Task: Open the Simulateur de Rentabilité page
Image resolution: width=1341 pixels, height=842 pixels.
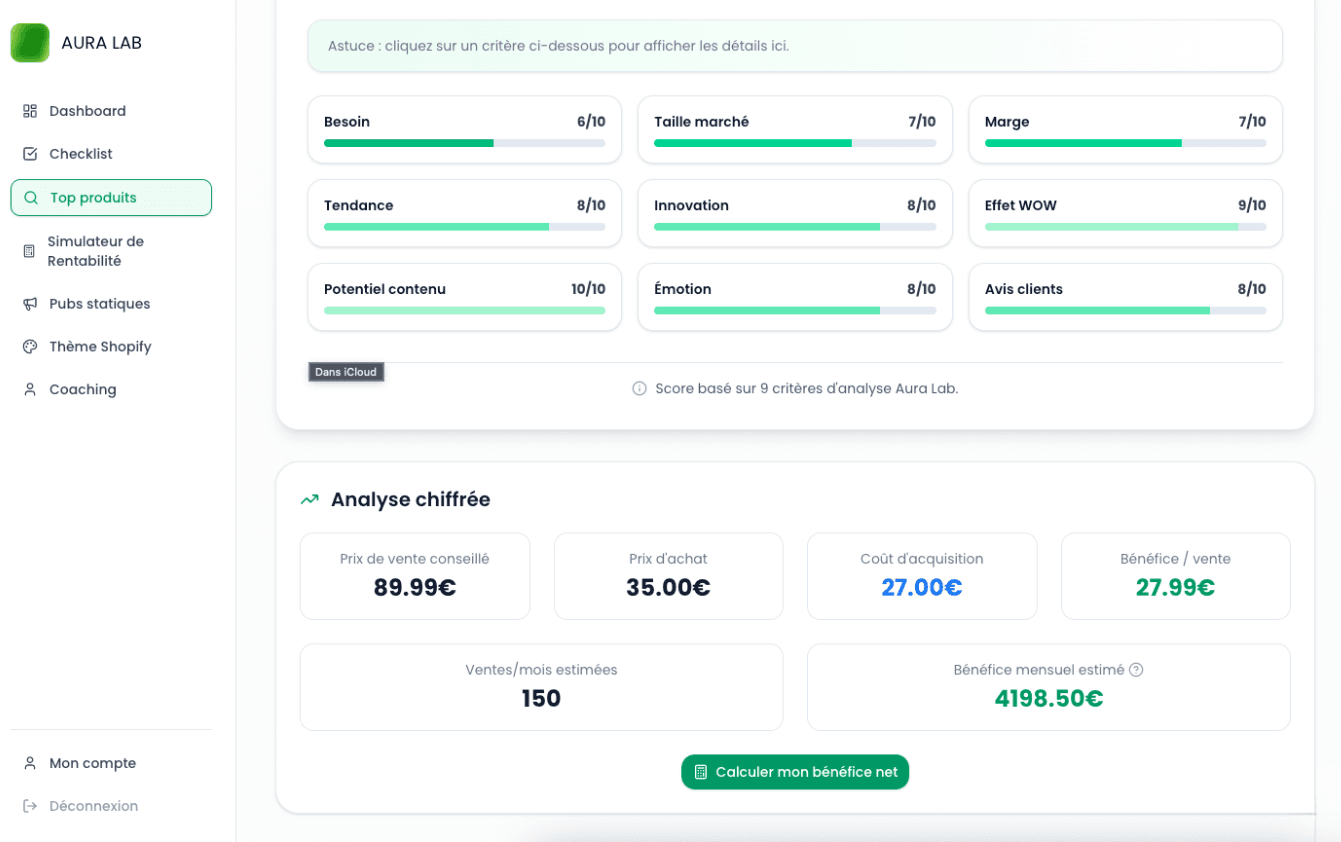Action: coord(96,251)
